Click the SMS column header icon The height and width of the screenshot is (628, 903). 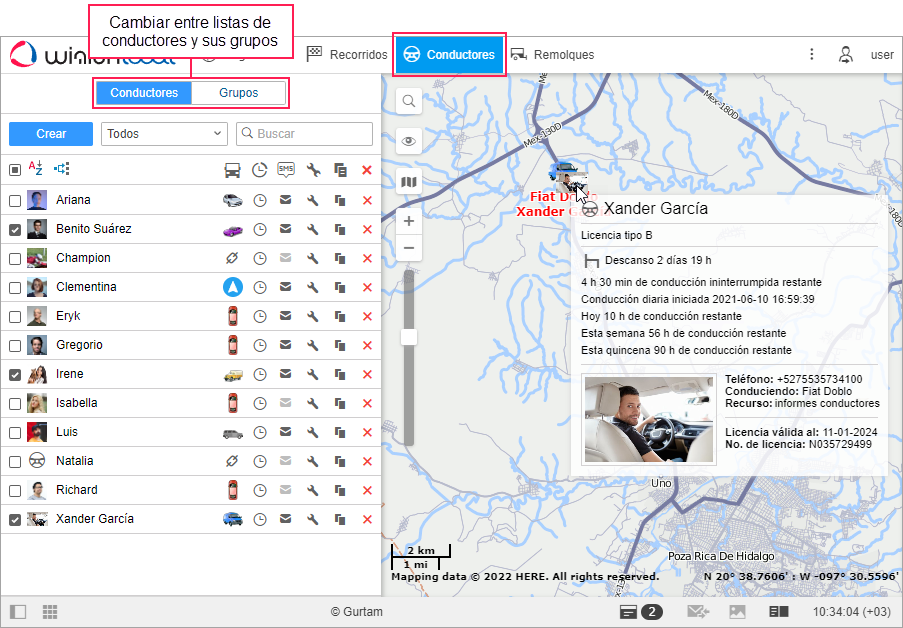pos(286,169)
